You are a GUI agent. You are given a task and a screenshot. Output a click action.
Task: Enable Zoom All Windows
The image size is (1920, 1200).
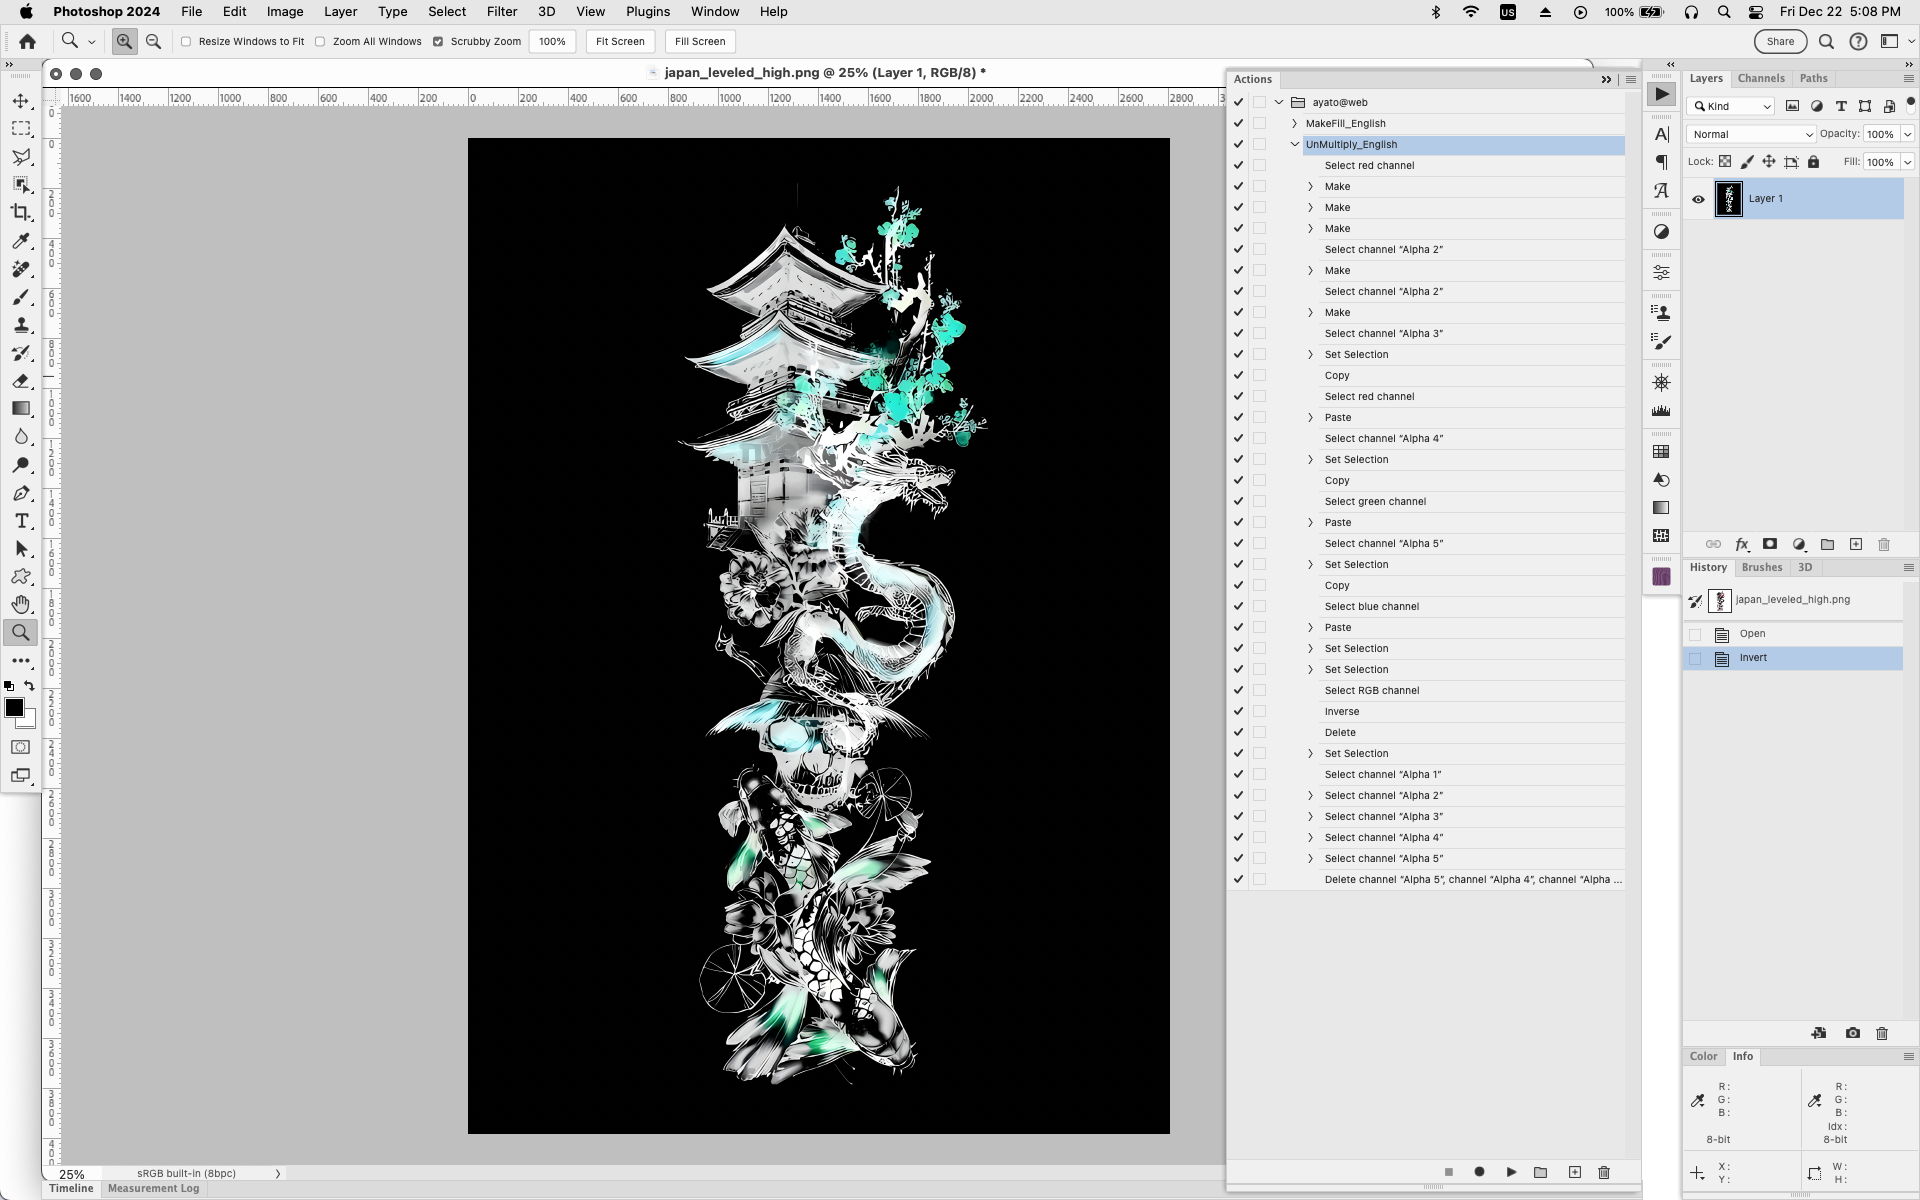tap(320, 42)
